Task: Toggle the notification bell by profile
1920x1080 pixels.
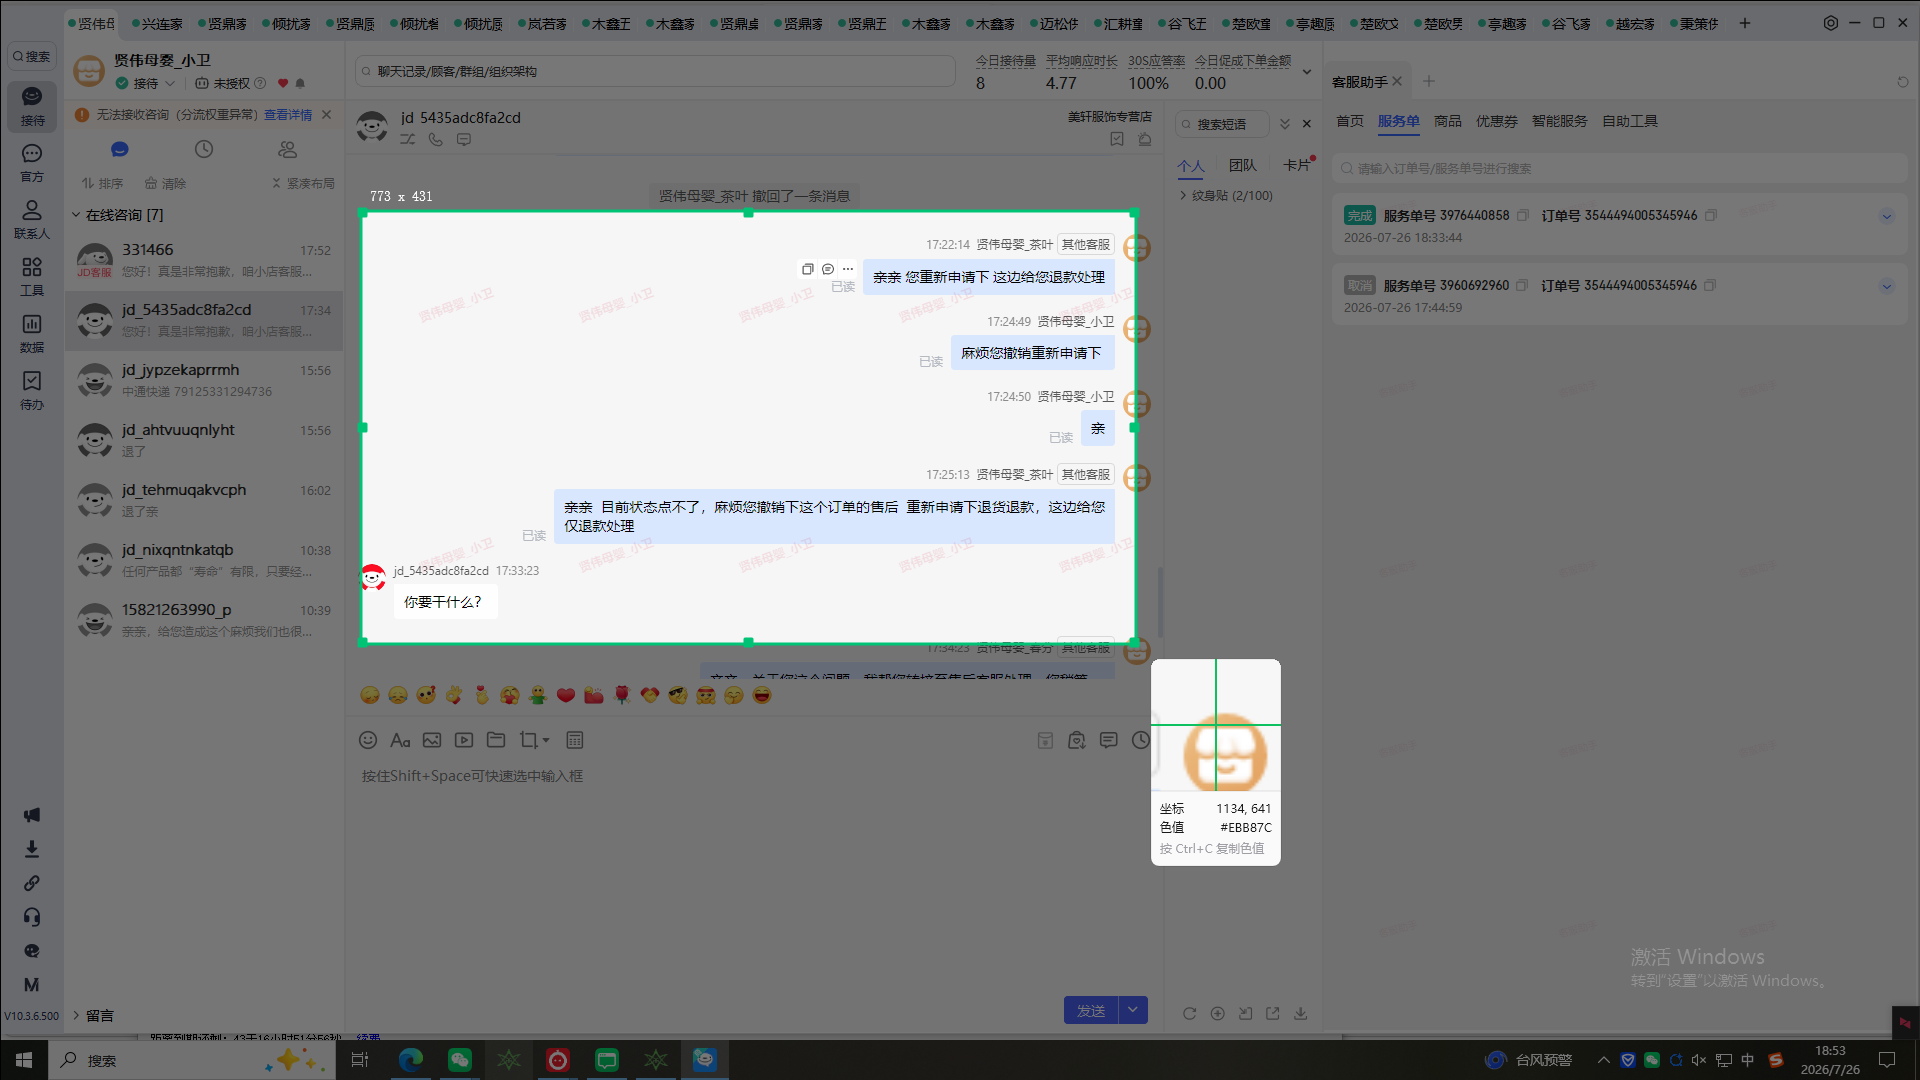Action: click(x=300, y=83)
